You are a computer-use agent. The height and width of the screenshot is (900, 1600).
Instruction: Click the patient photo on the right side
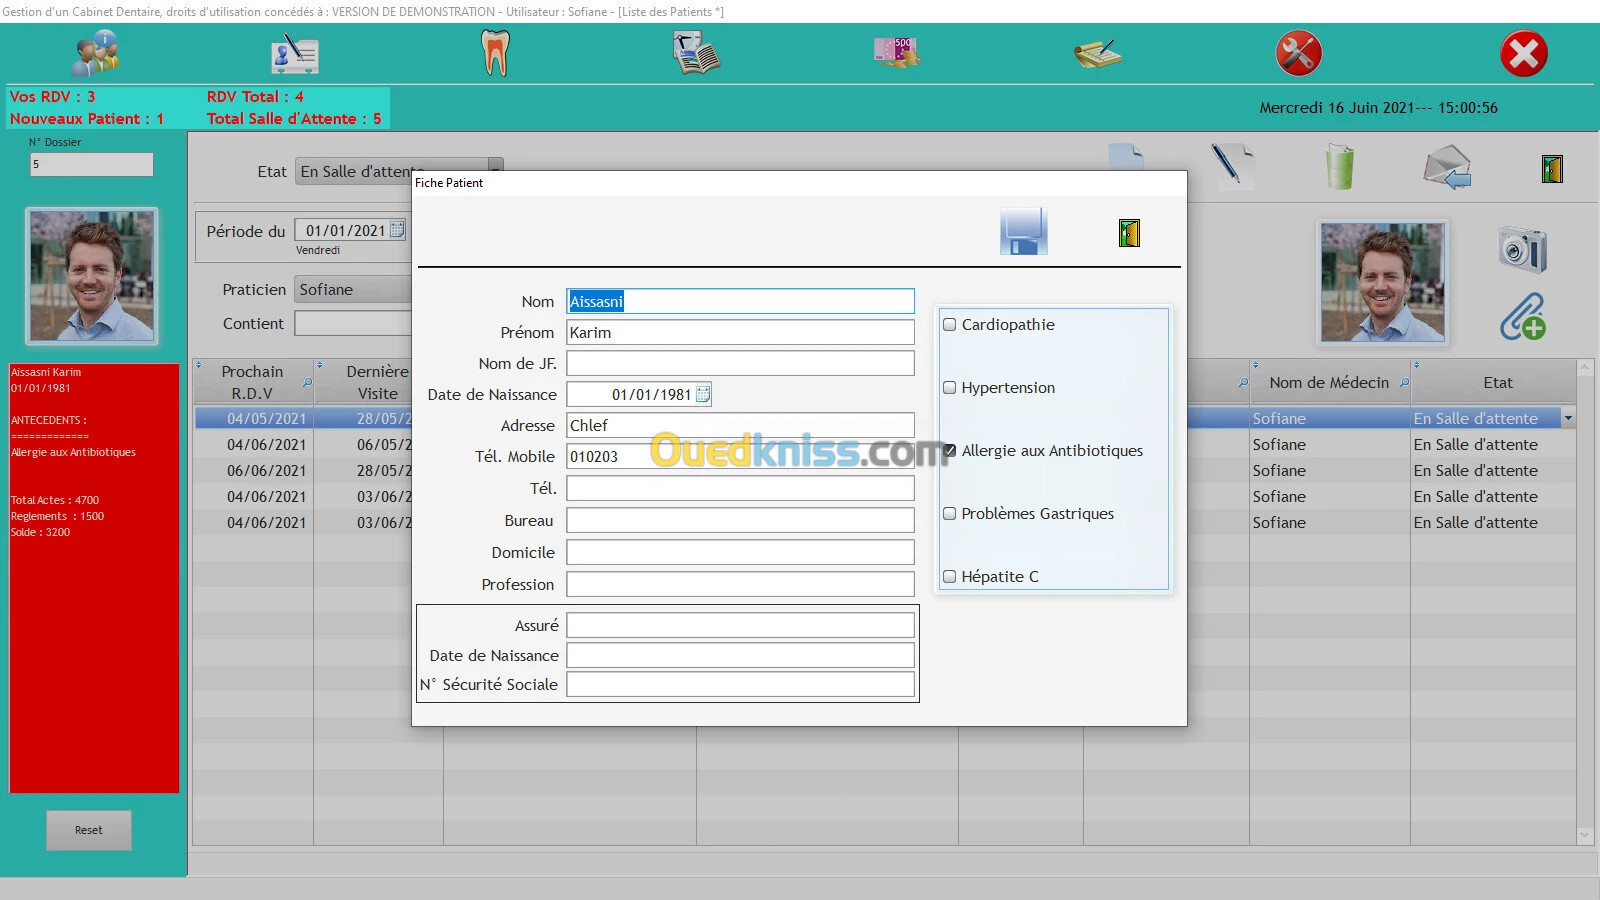point(1382,282)
